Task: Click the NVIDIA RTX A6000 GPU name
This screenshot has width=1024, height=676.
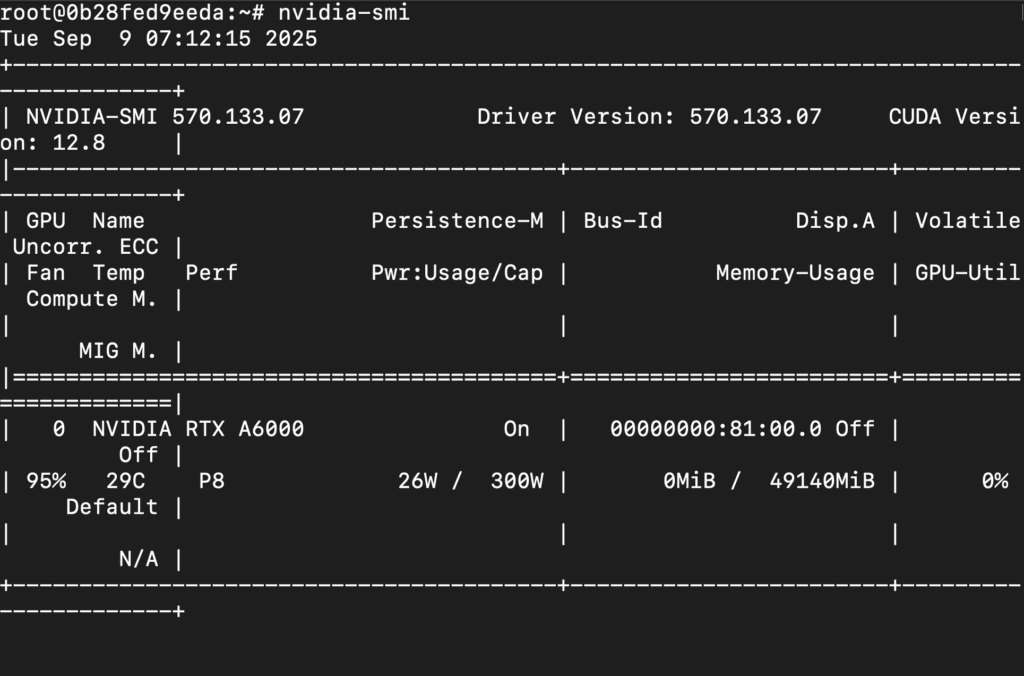Action: 198,429
